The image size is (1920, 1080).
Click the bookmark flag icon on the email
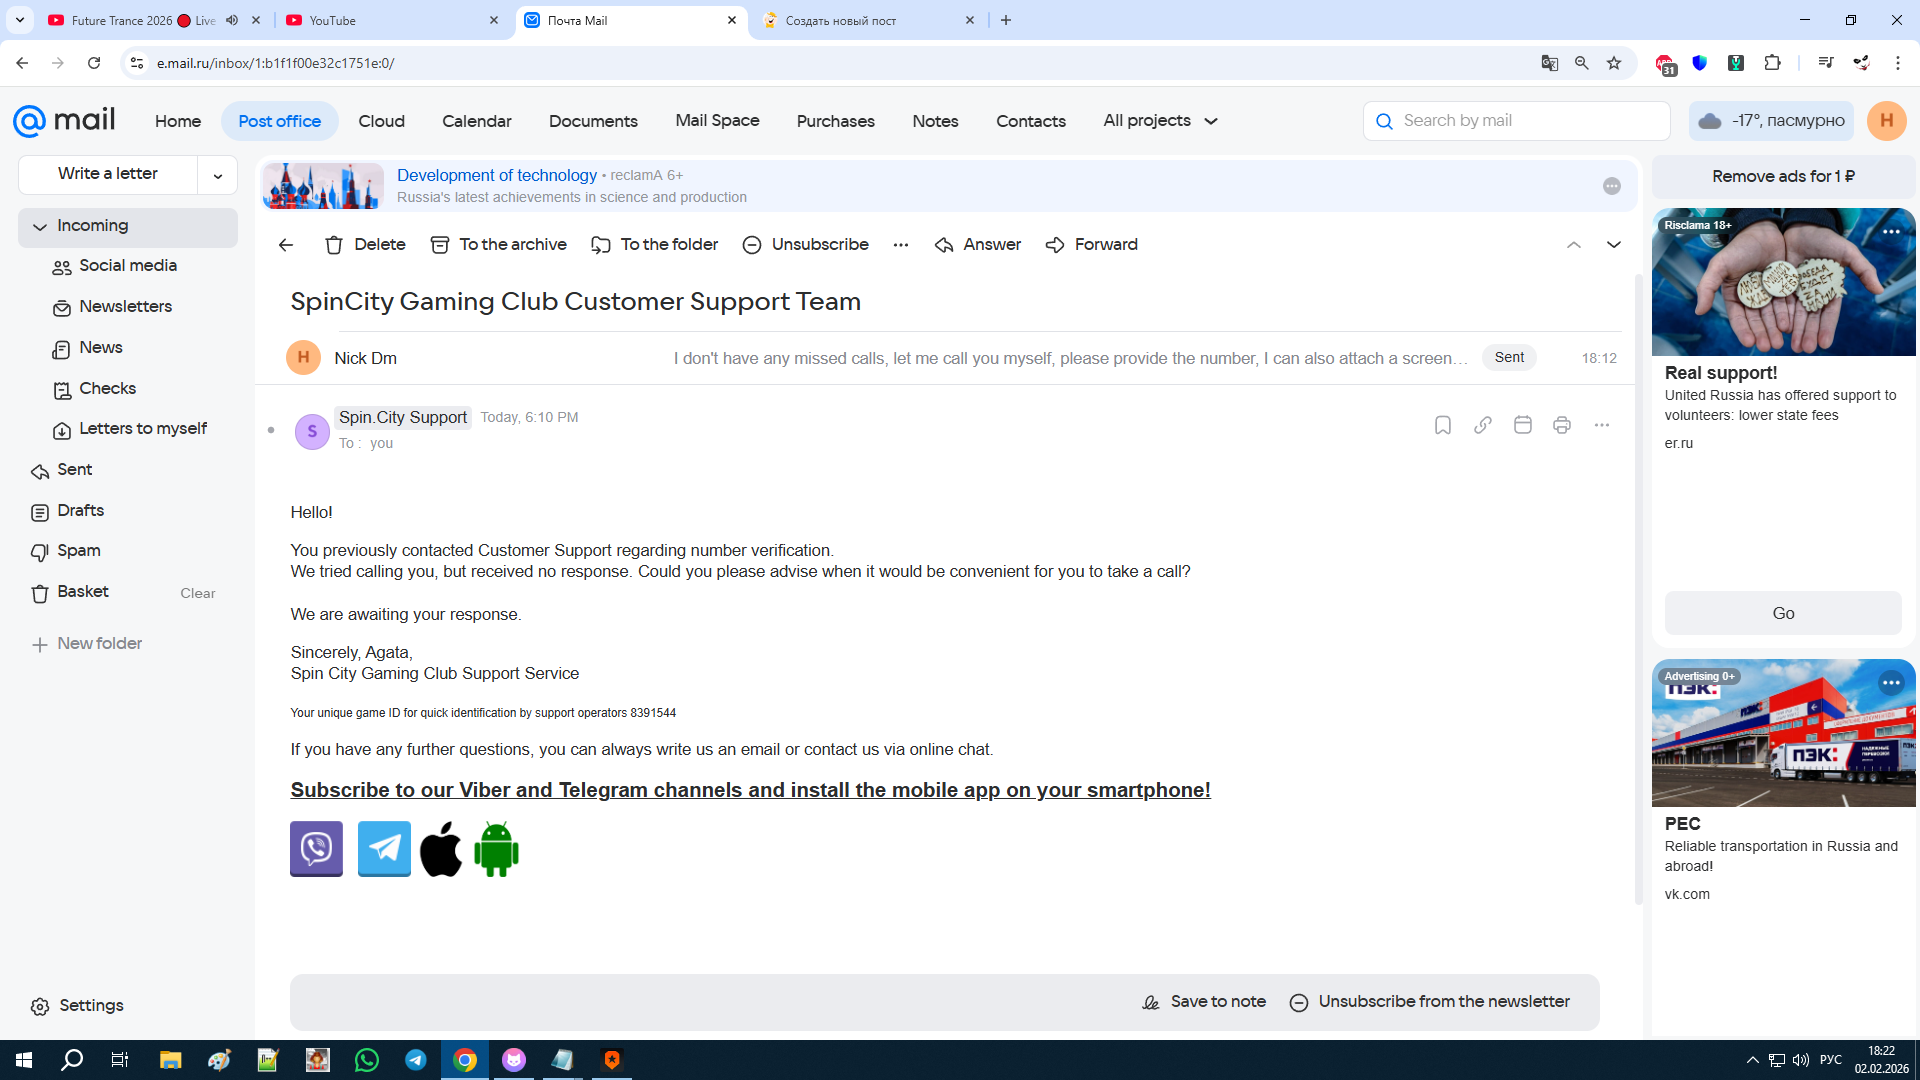pos(1442,425)
